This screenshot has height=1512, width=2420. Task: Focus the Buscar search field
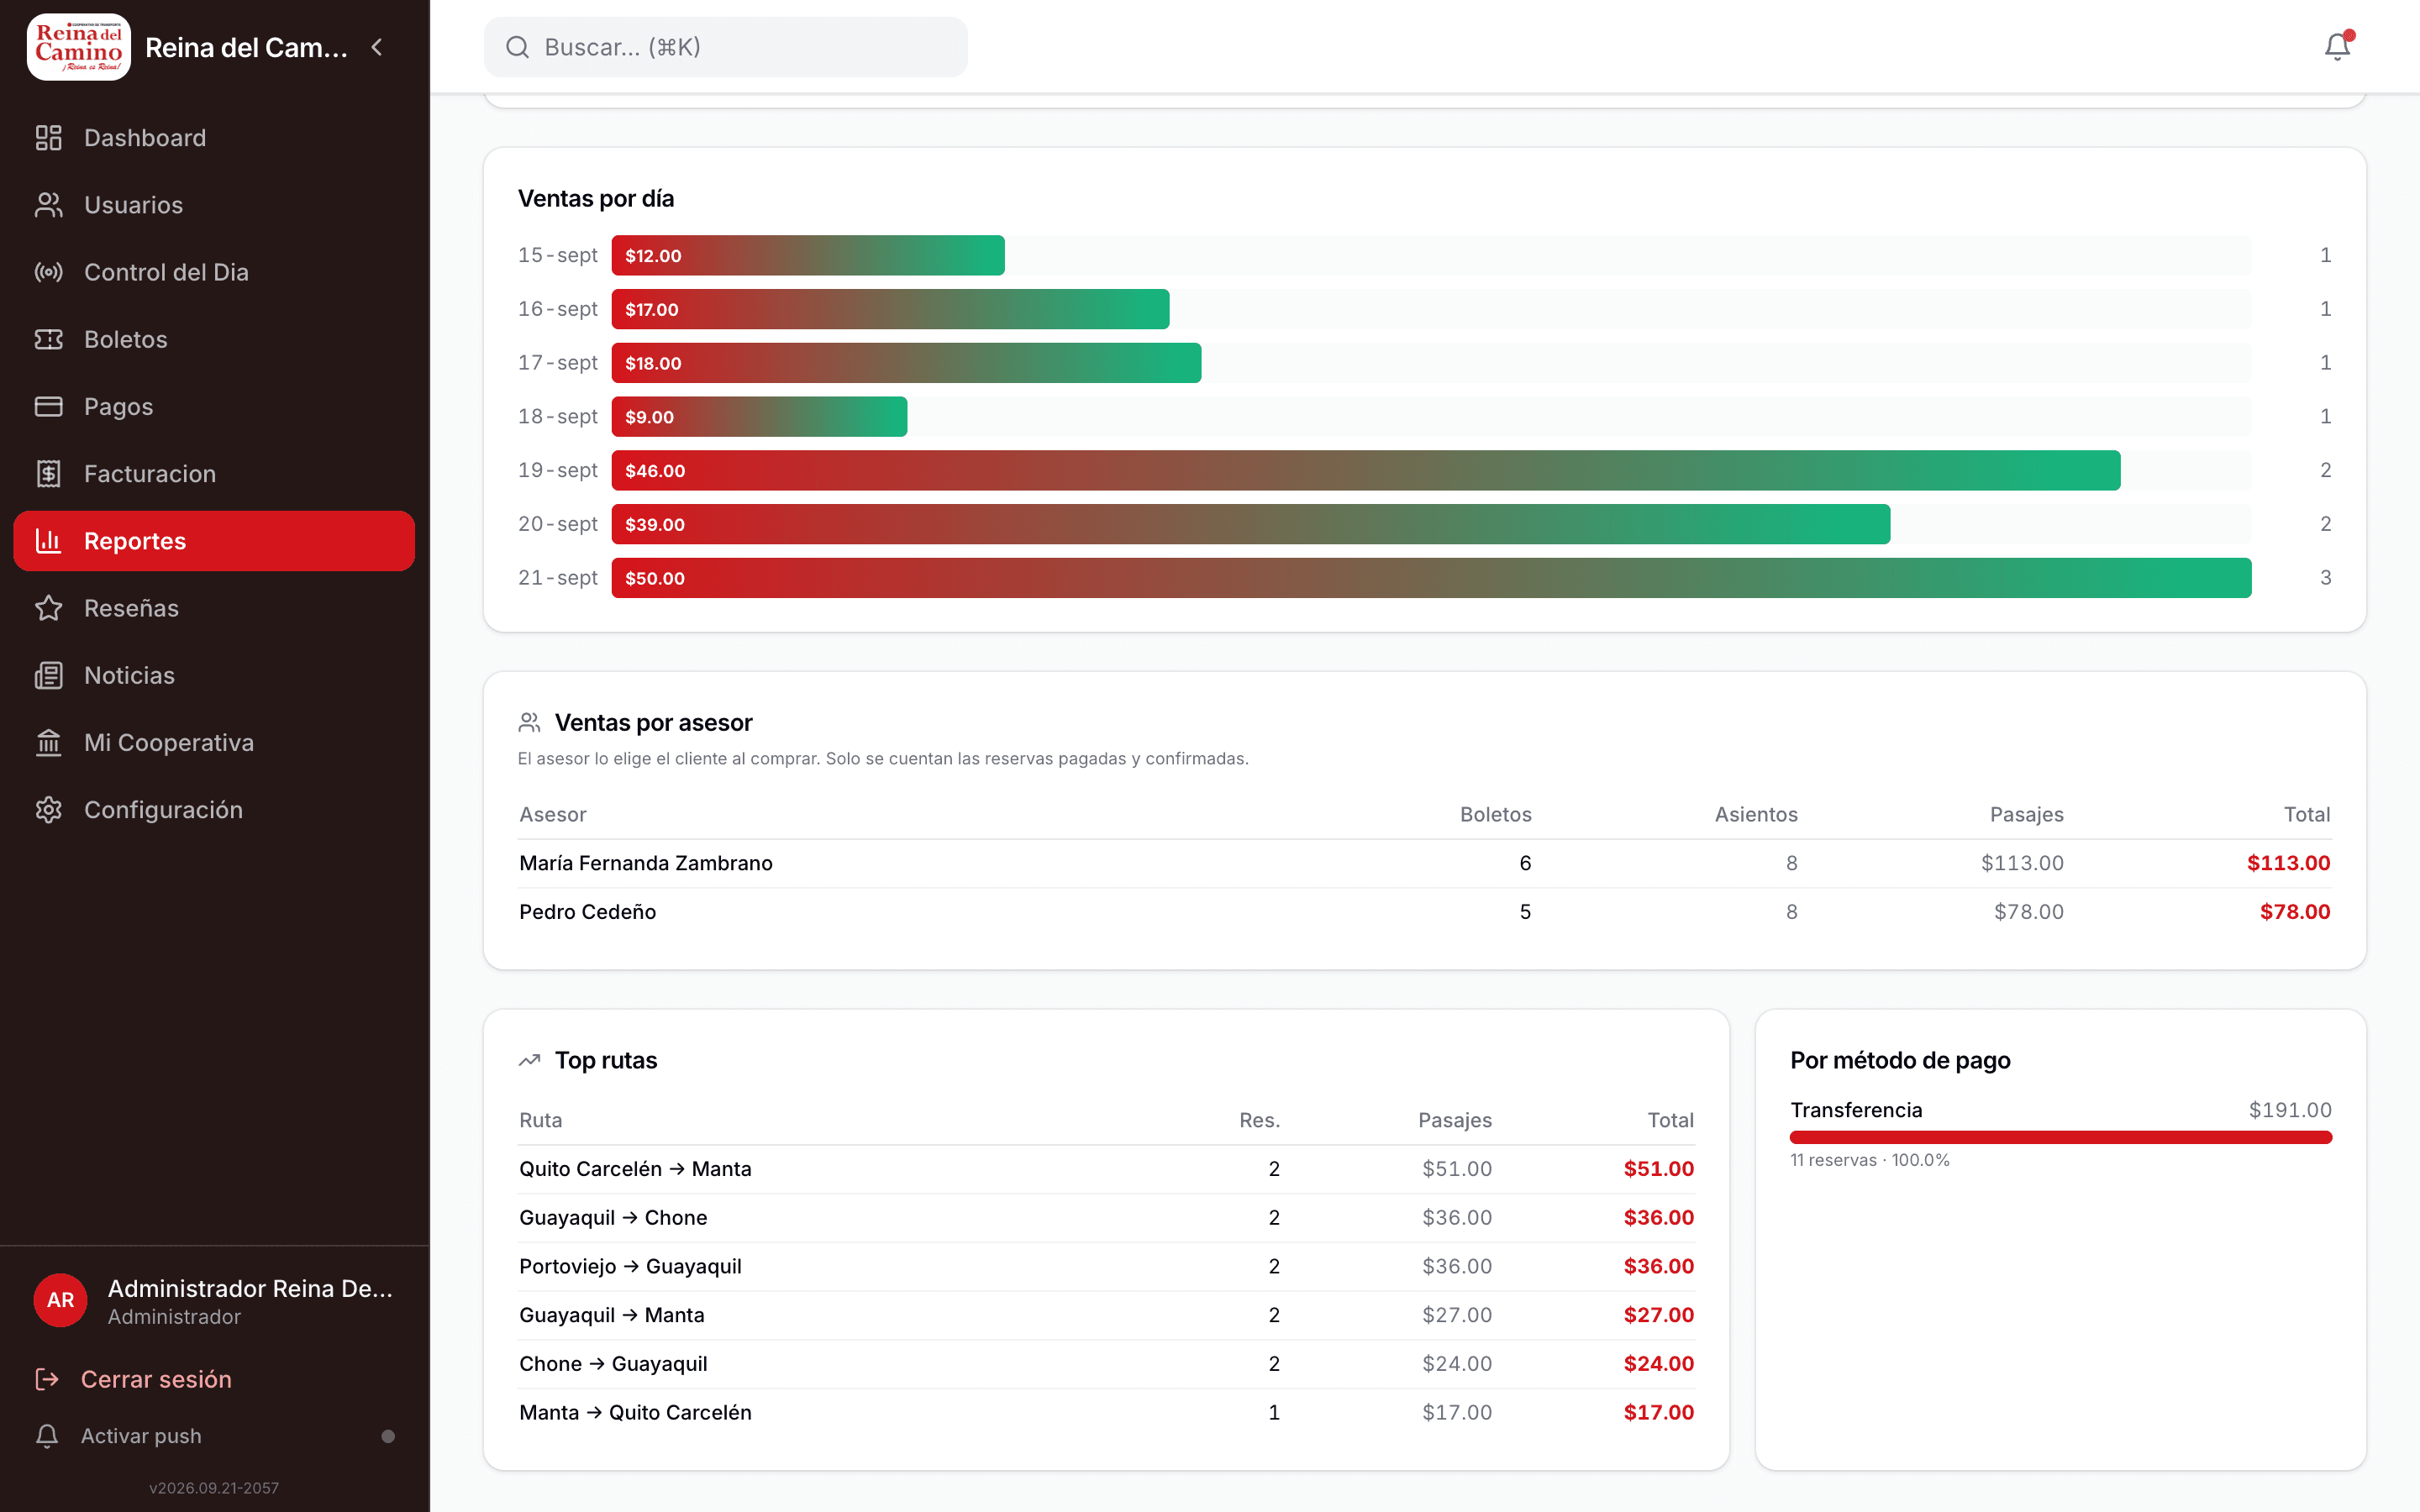tap(726, 47)
